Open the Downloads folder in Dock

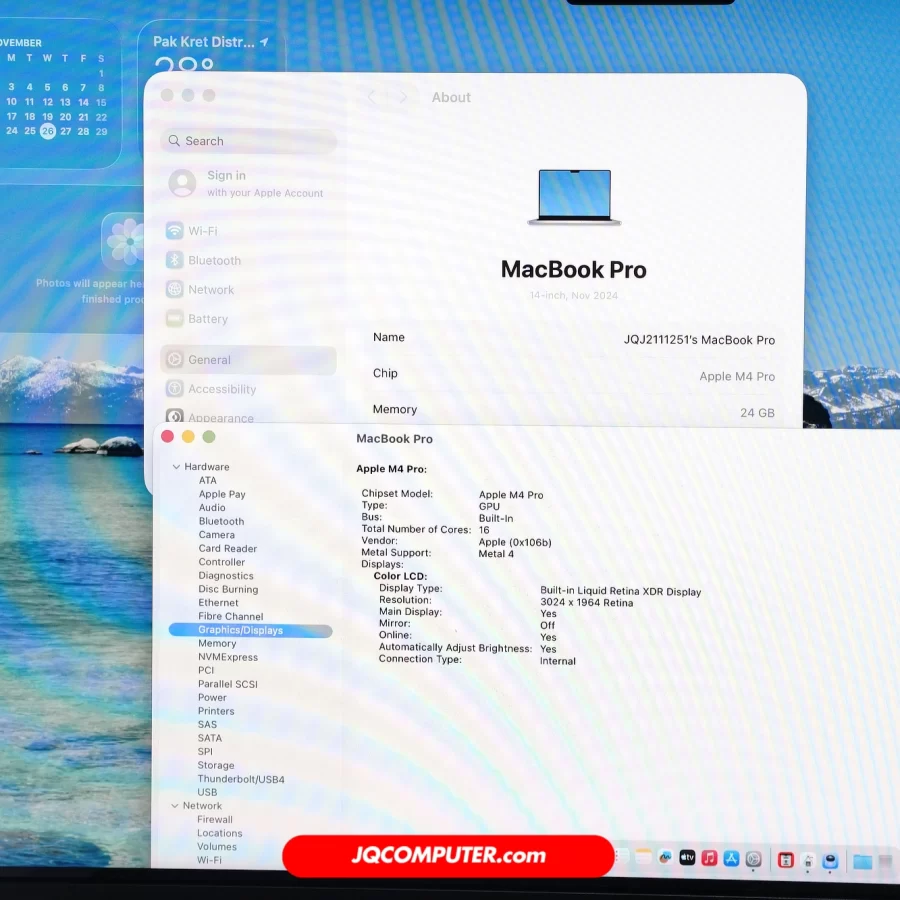861,861
